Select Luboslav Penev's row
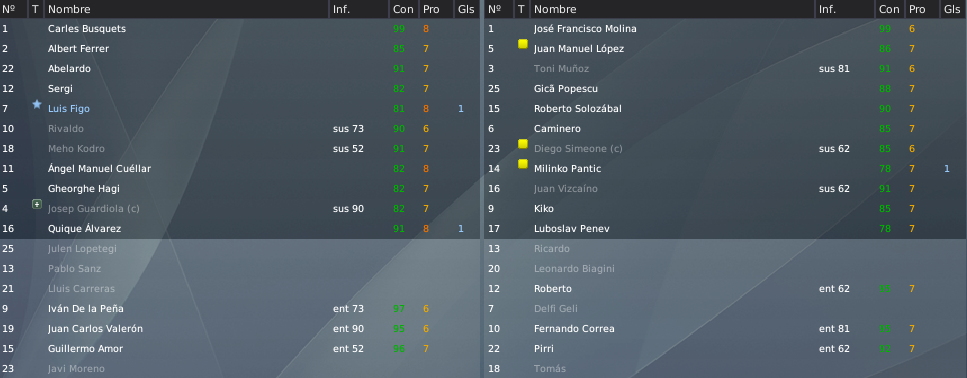The width and height of the screenshot is (967, 378). coord(725,229)
